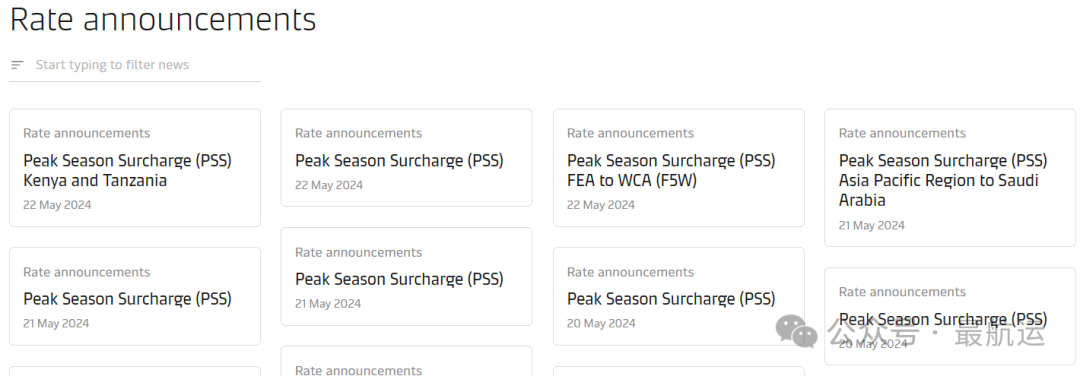
Task: Focus the 'Start typing to filter news' field
Action: [135, 65]
